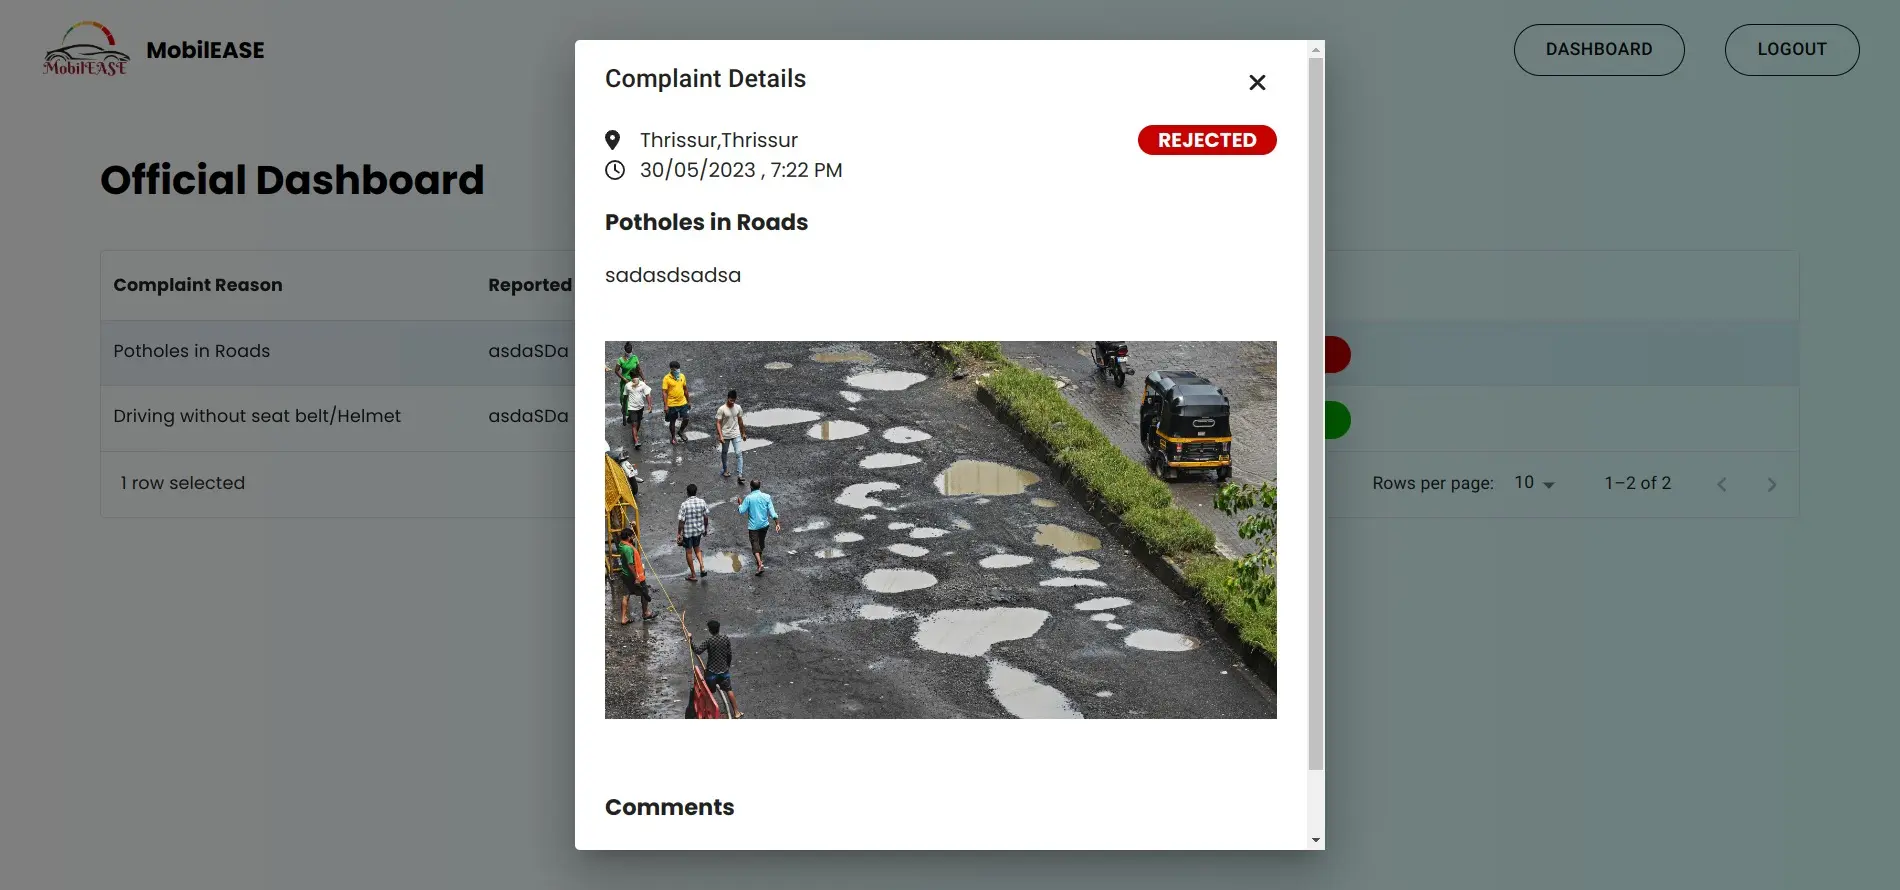This screenshot has width=1900, height=890.
Task: Click the scrollbar down arrow in dialog
Action: point(1316,840)
